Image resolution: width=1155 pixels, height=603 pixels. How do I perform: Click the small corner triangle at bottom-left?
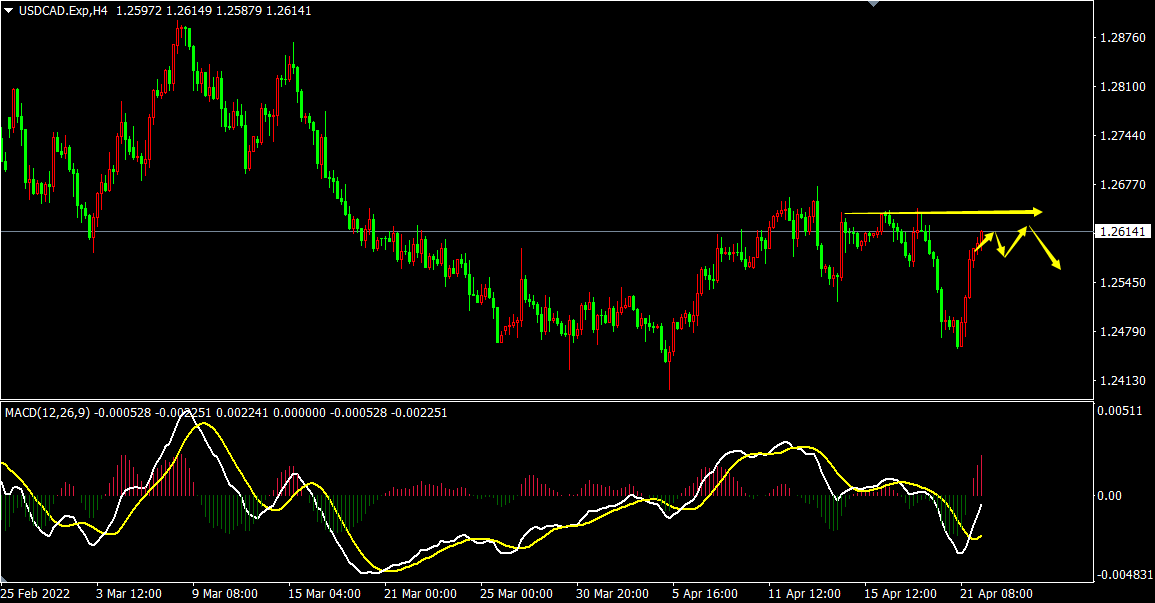[4, 578]
